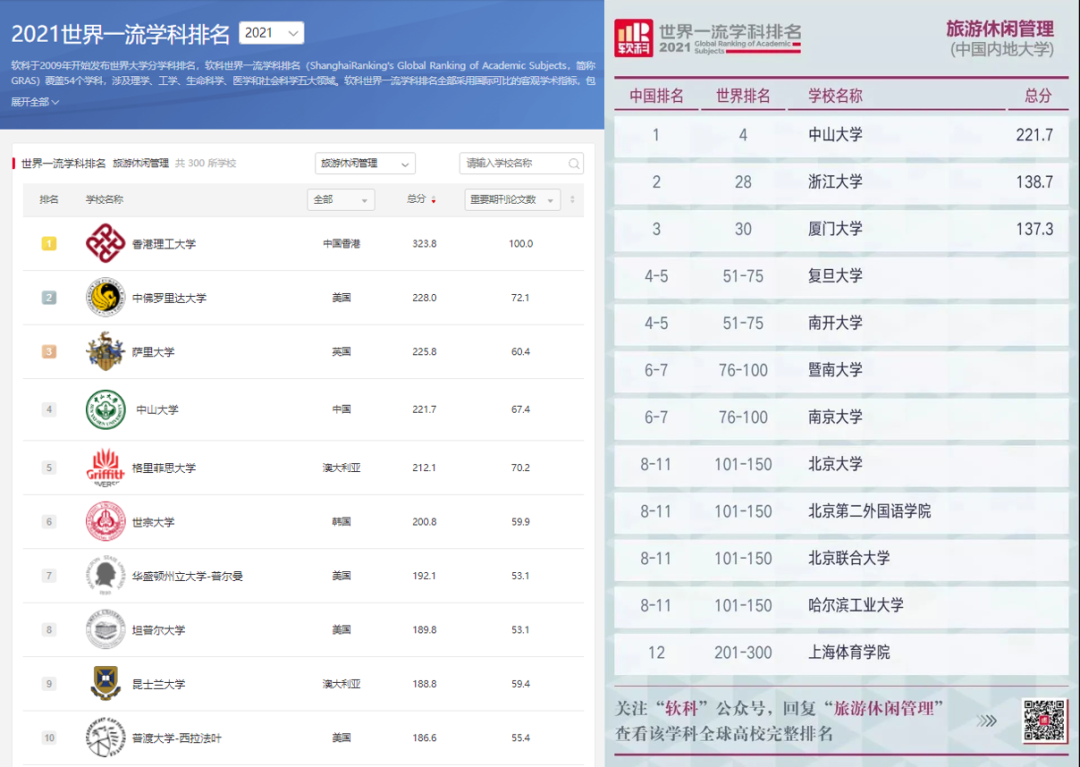Click the 坦普尔大学 logo
Viewport: 1080px width, 767px height.
[x=105, y=629]
